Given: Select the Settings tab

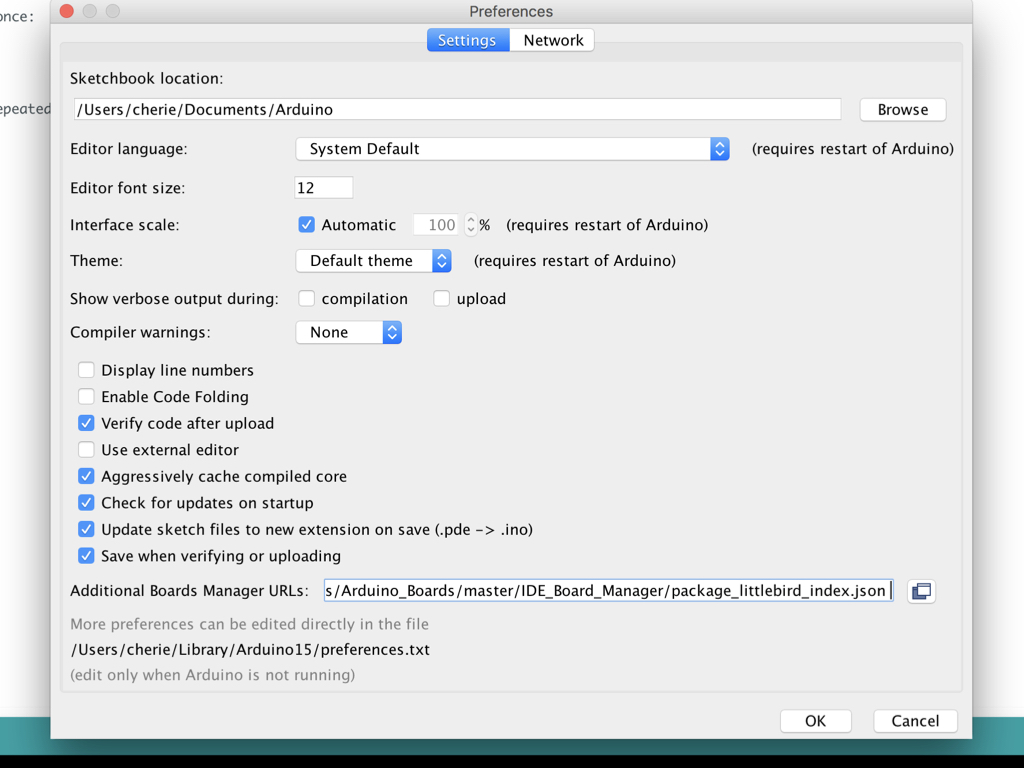Looking at the screenshot, I should [468, 40].
